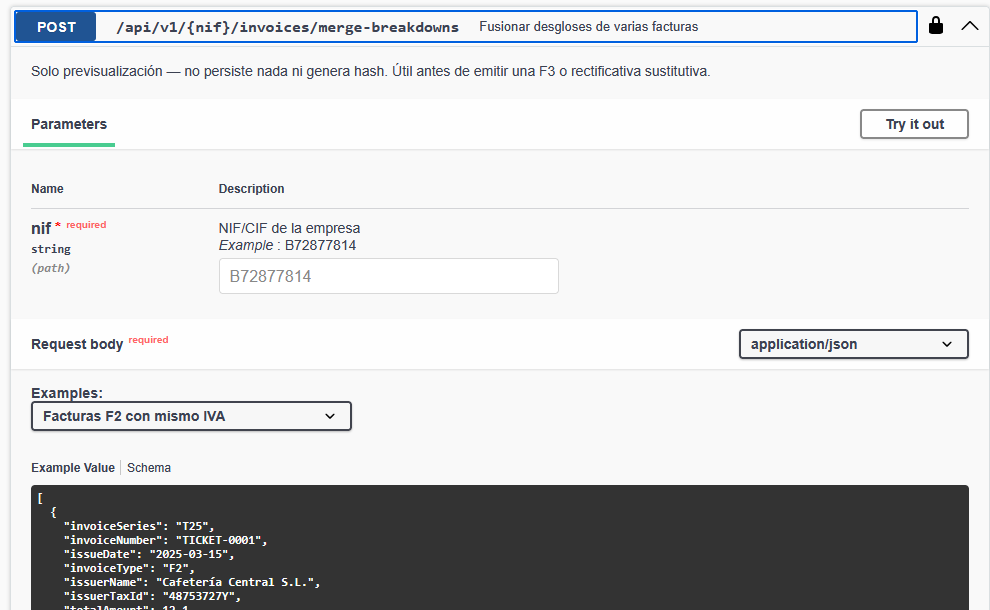Open the application/json content type dropdown
990x610 pixels.
853,344
